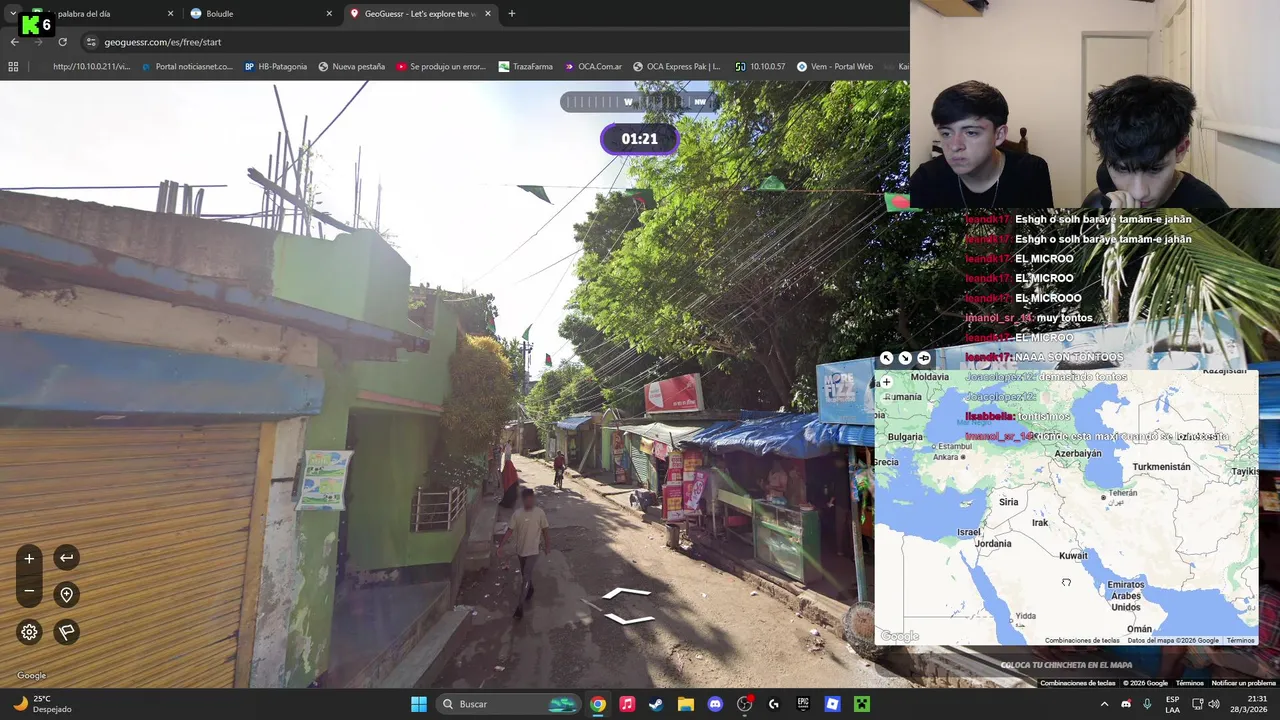Screen dimensions: 1280x720
Task: Go back in browser history
Action: click(14, 42)
